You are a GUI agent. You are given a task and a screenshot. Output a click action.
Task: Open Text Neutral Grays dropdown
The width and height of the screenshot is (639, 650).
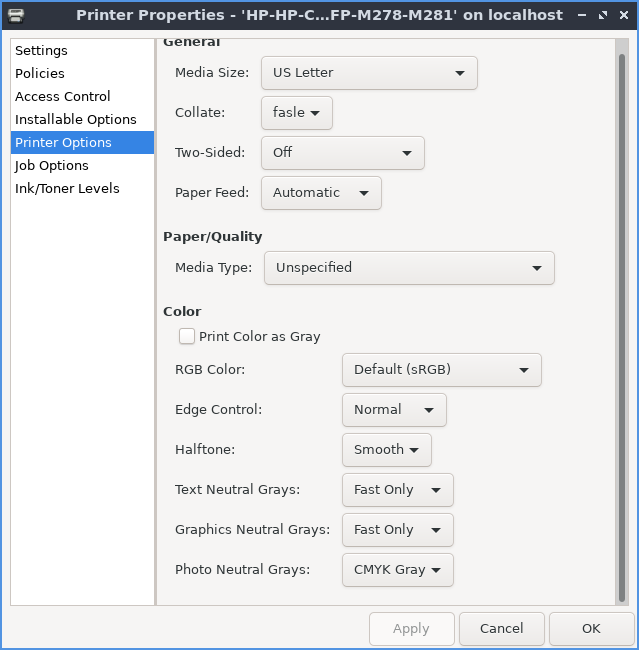397,490
